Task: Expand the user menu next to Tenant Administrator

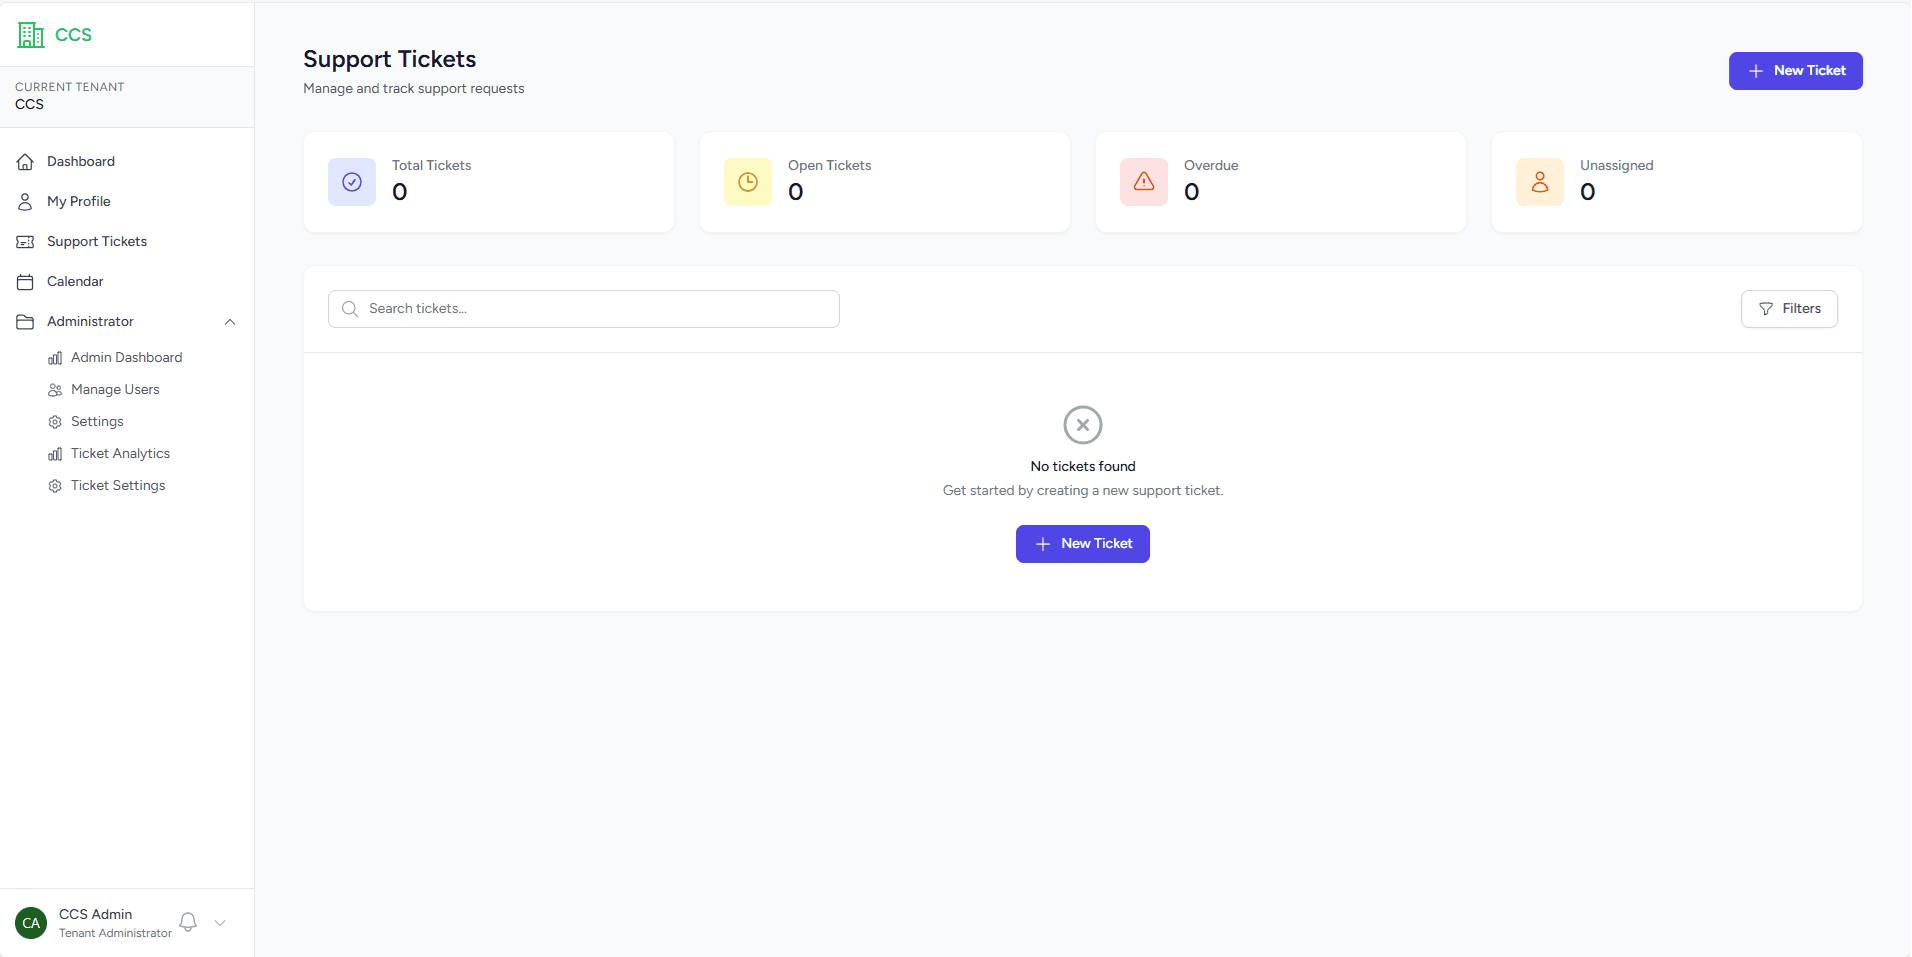Action: pos(219,922)
